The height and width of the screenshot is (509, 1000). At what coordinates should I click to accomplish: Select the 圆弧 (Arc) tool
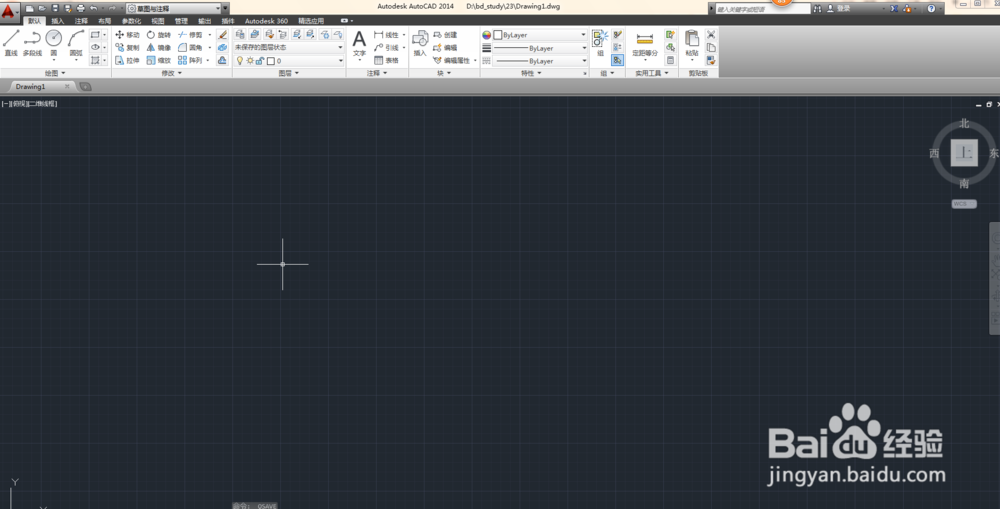click(76, 43)
